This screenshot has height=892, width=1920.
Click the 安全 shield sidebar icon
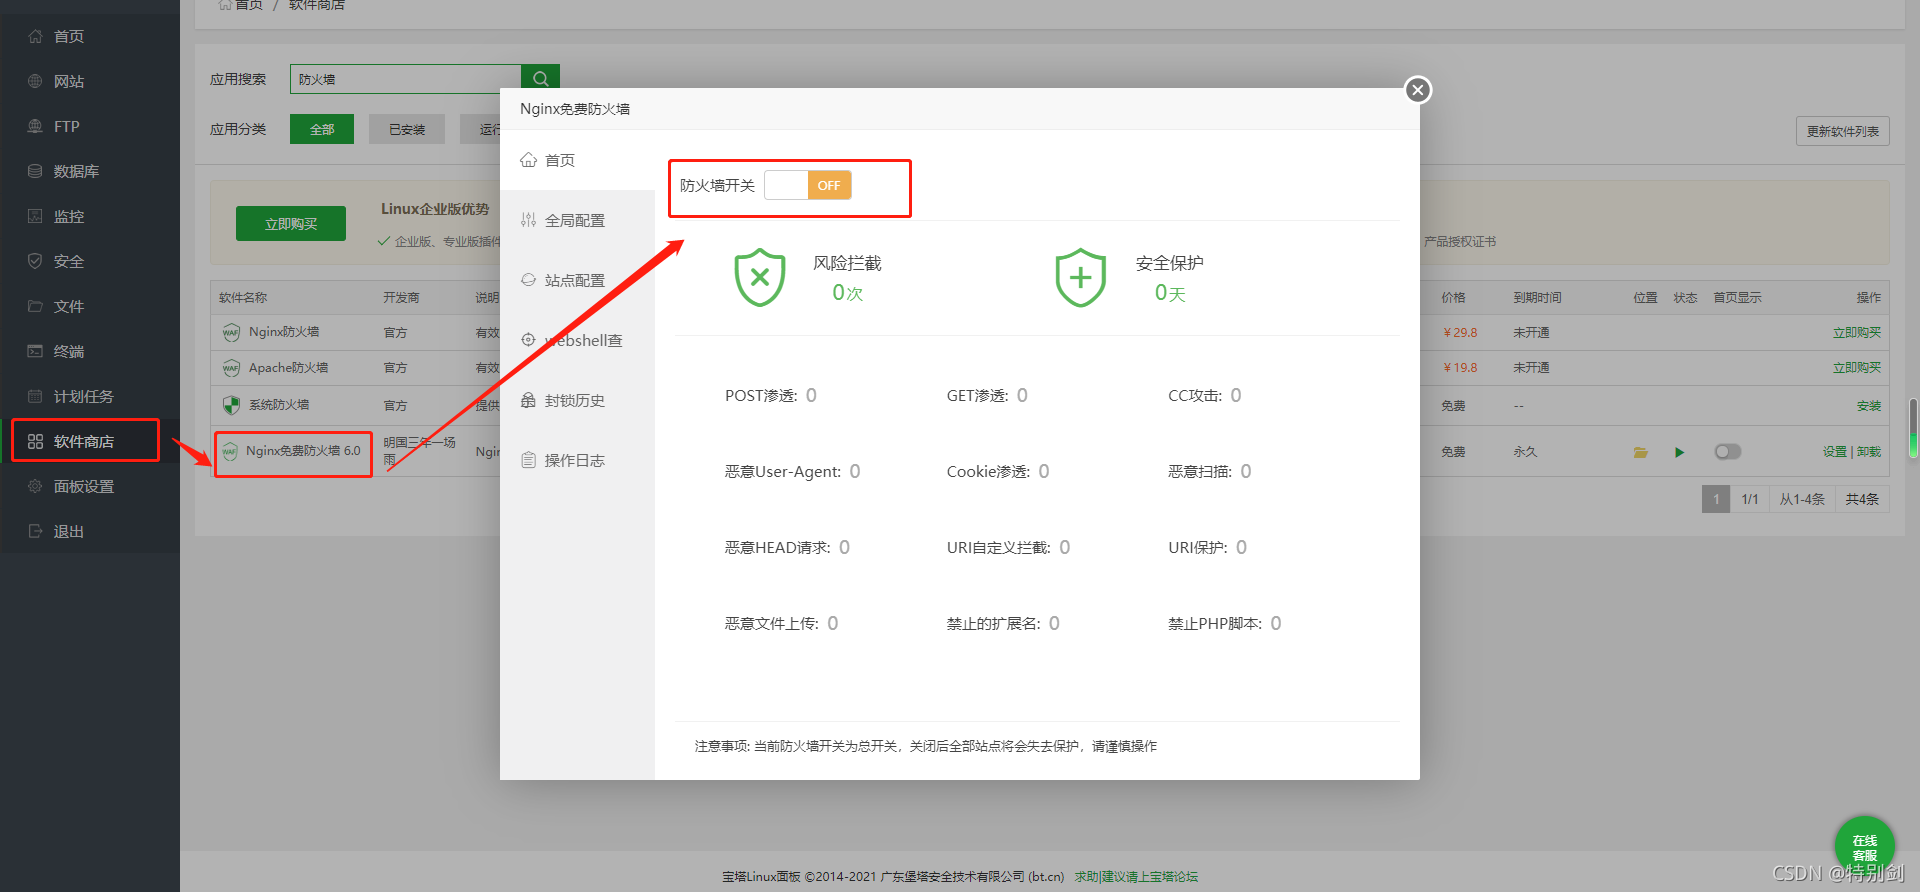[x=35, y=261]
